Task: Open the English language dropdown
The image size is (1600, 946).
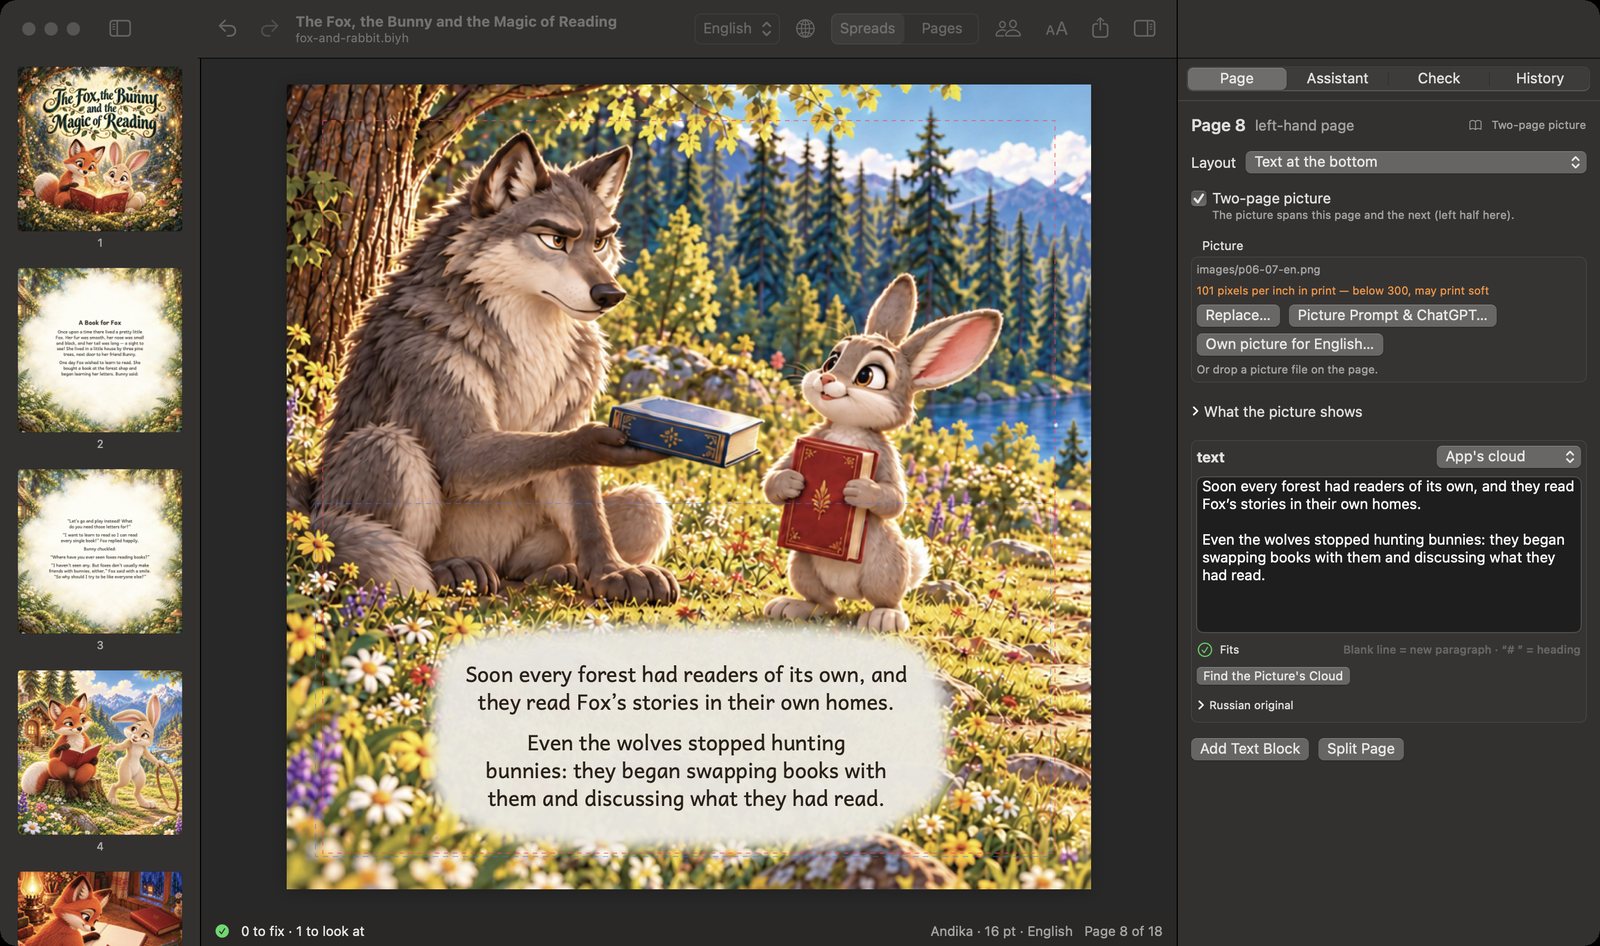Action: (x=737, y=28)
